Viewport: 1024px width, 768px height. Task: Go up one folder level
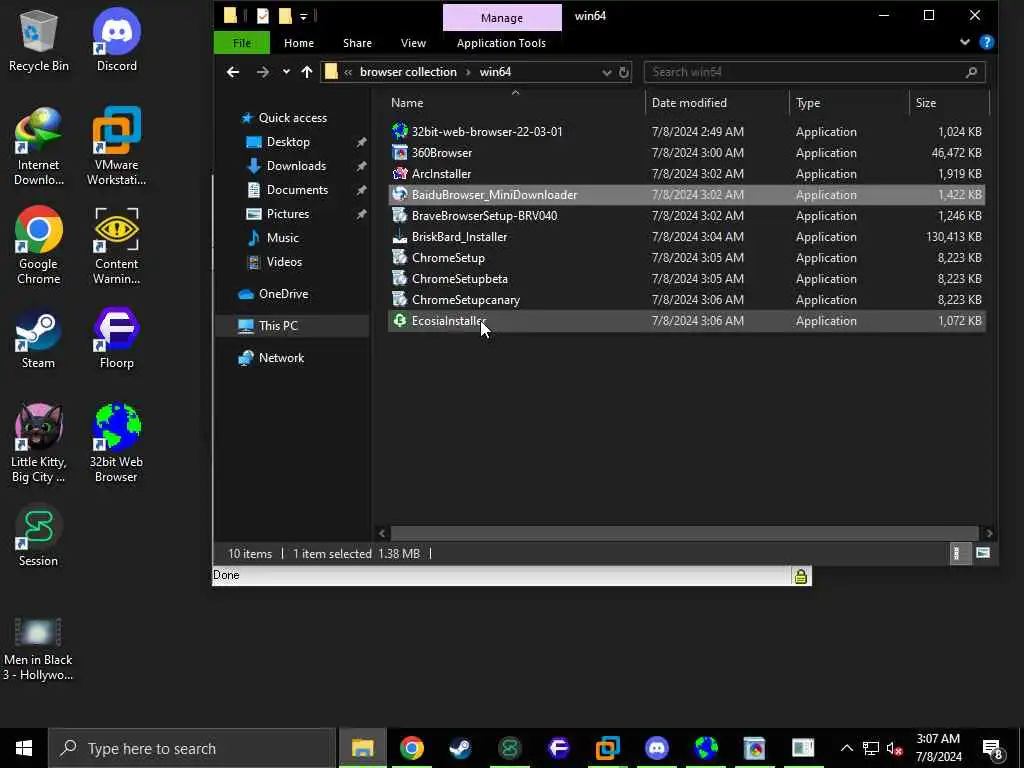(307, 72)
